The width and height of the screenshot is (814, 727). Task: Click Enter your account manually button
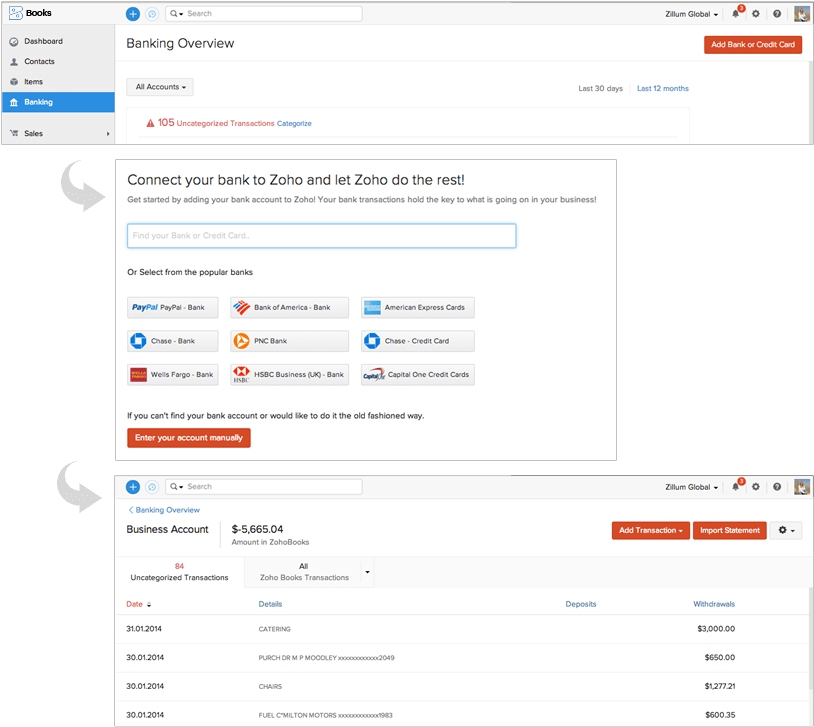[x=189, y=438]
